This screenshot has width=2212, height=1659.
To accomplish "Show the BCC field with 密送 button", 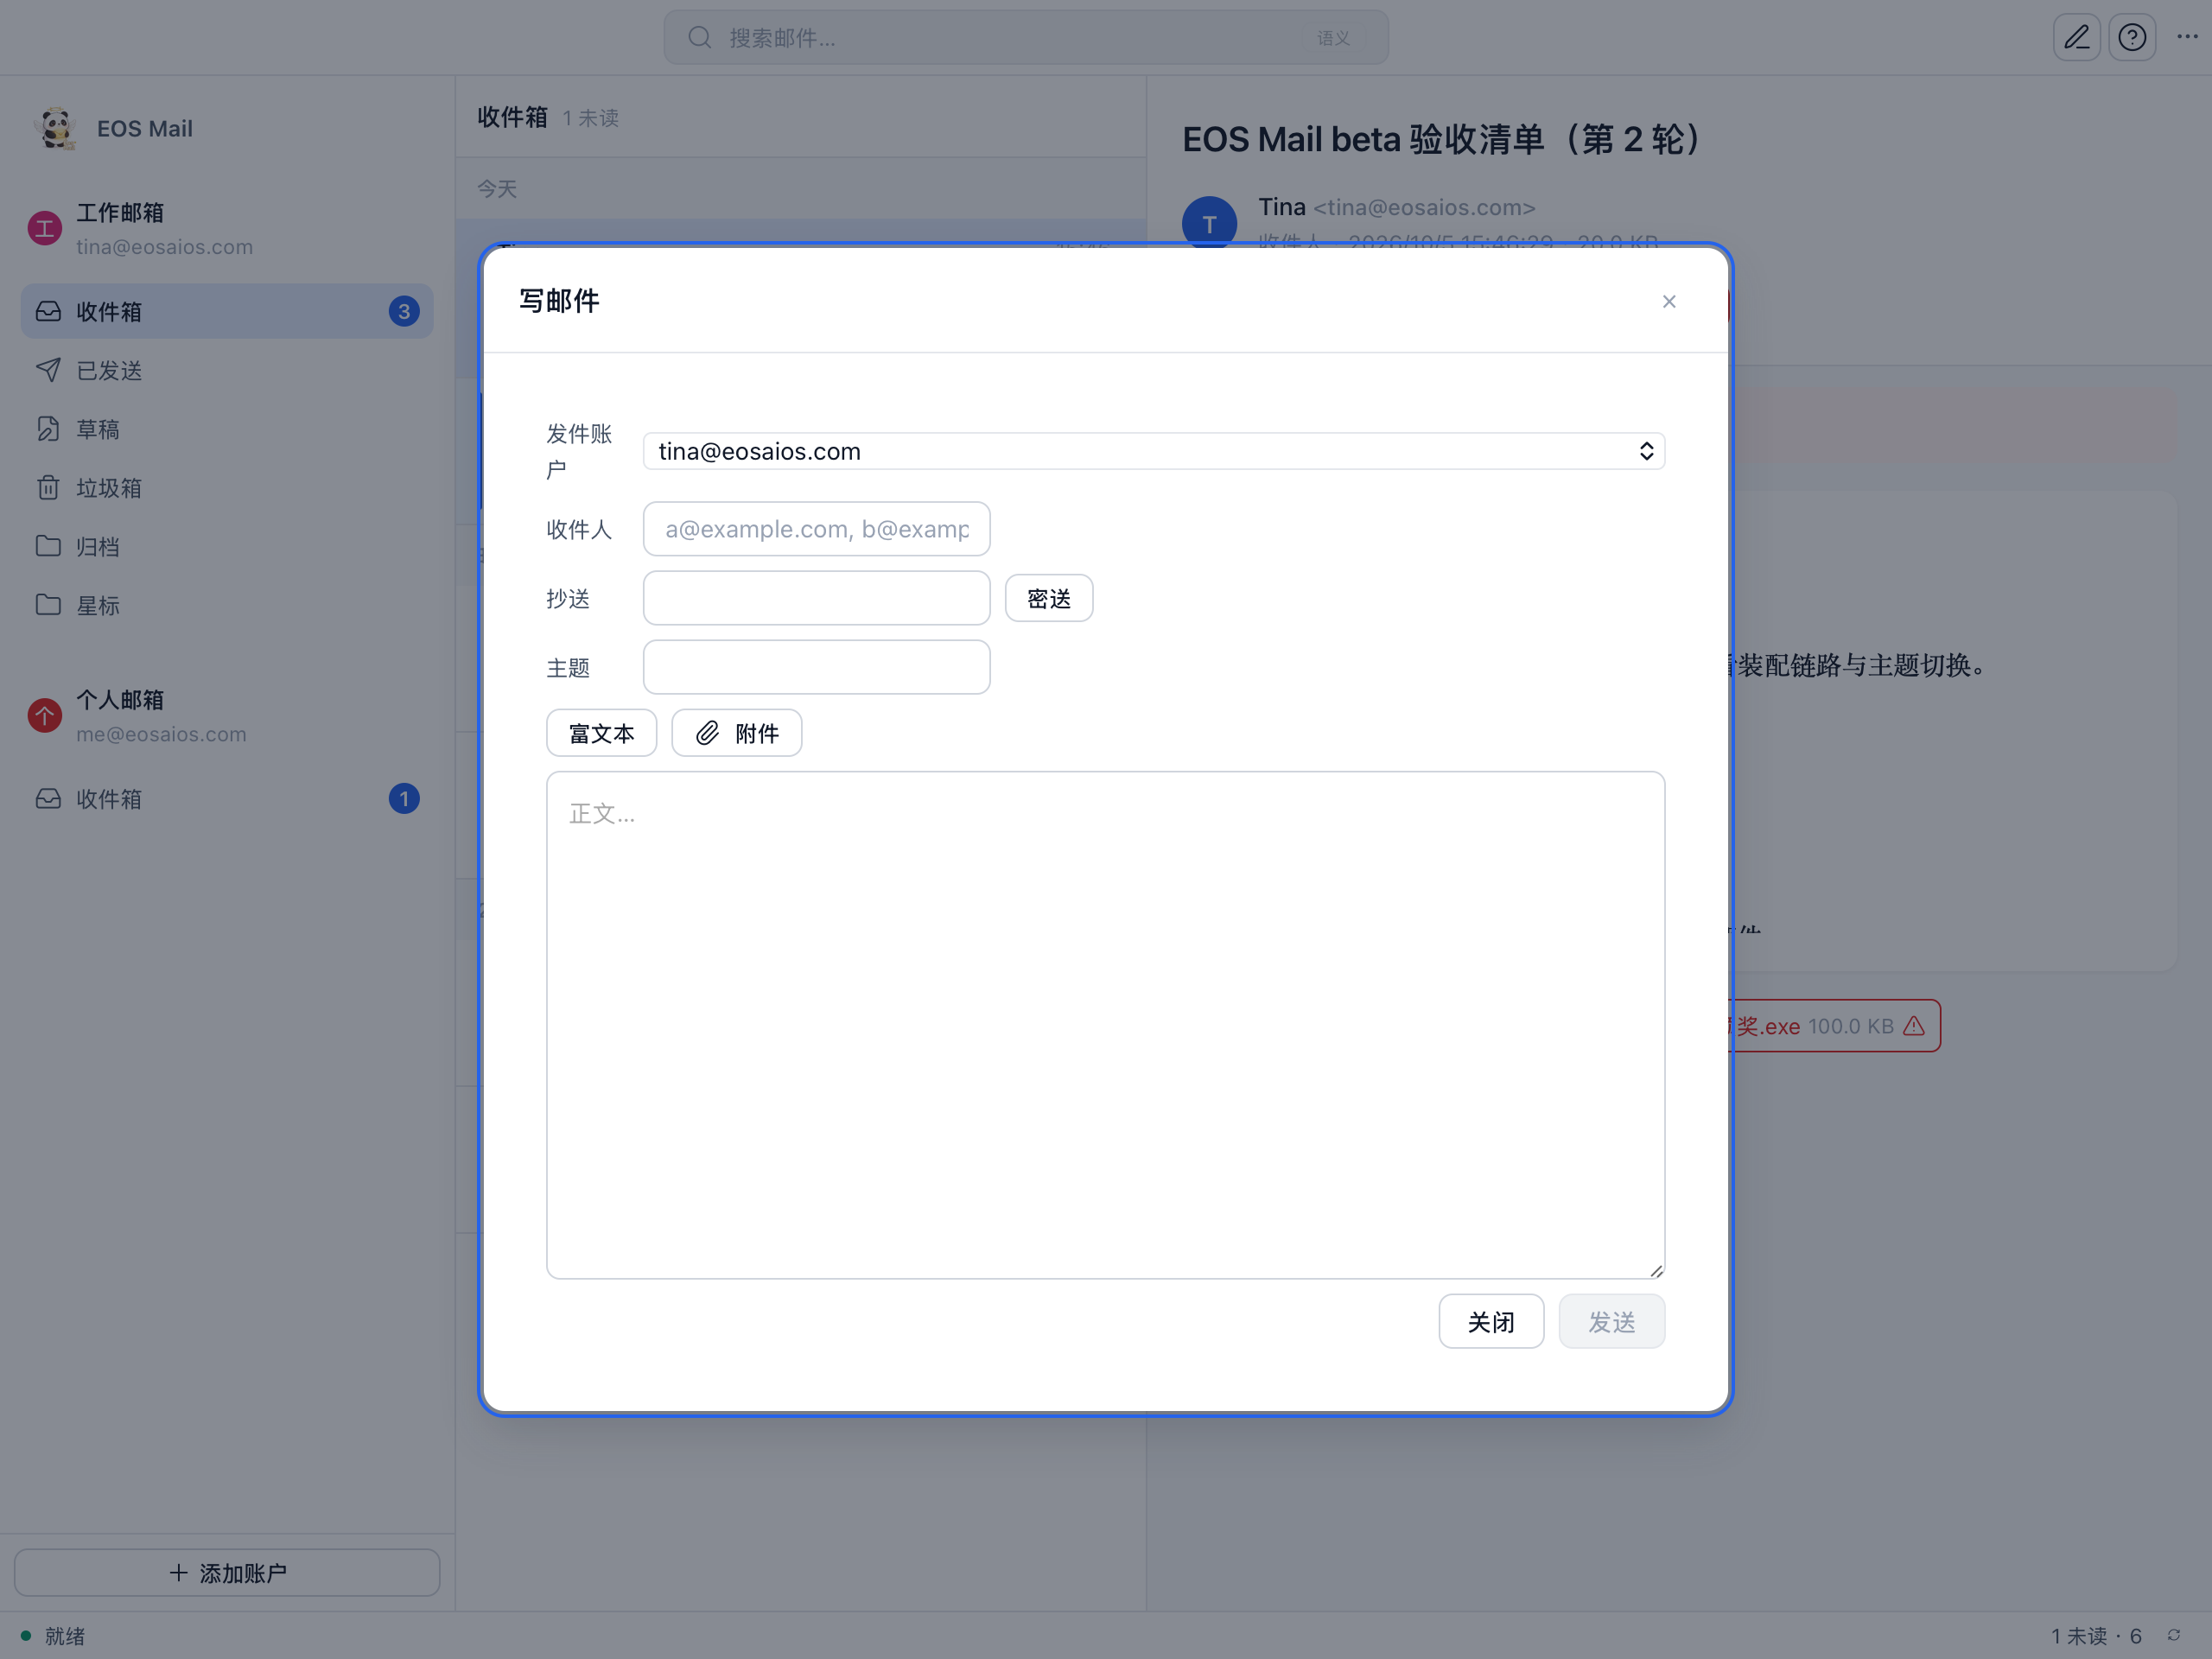I will coord(1048,598).
